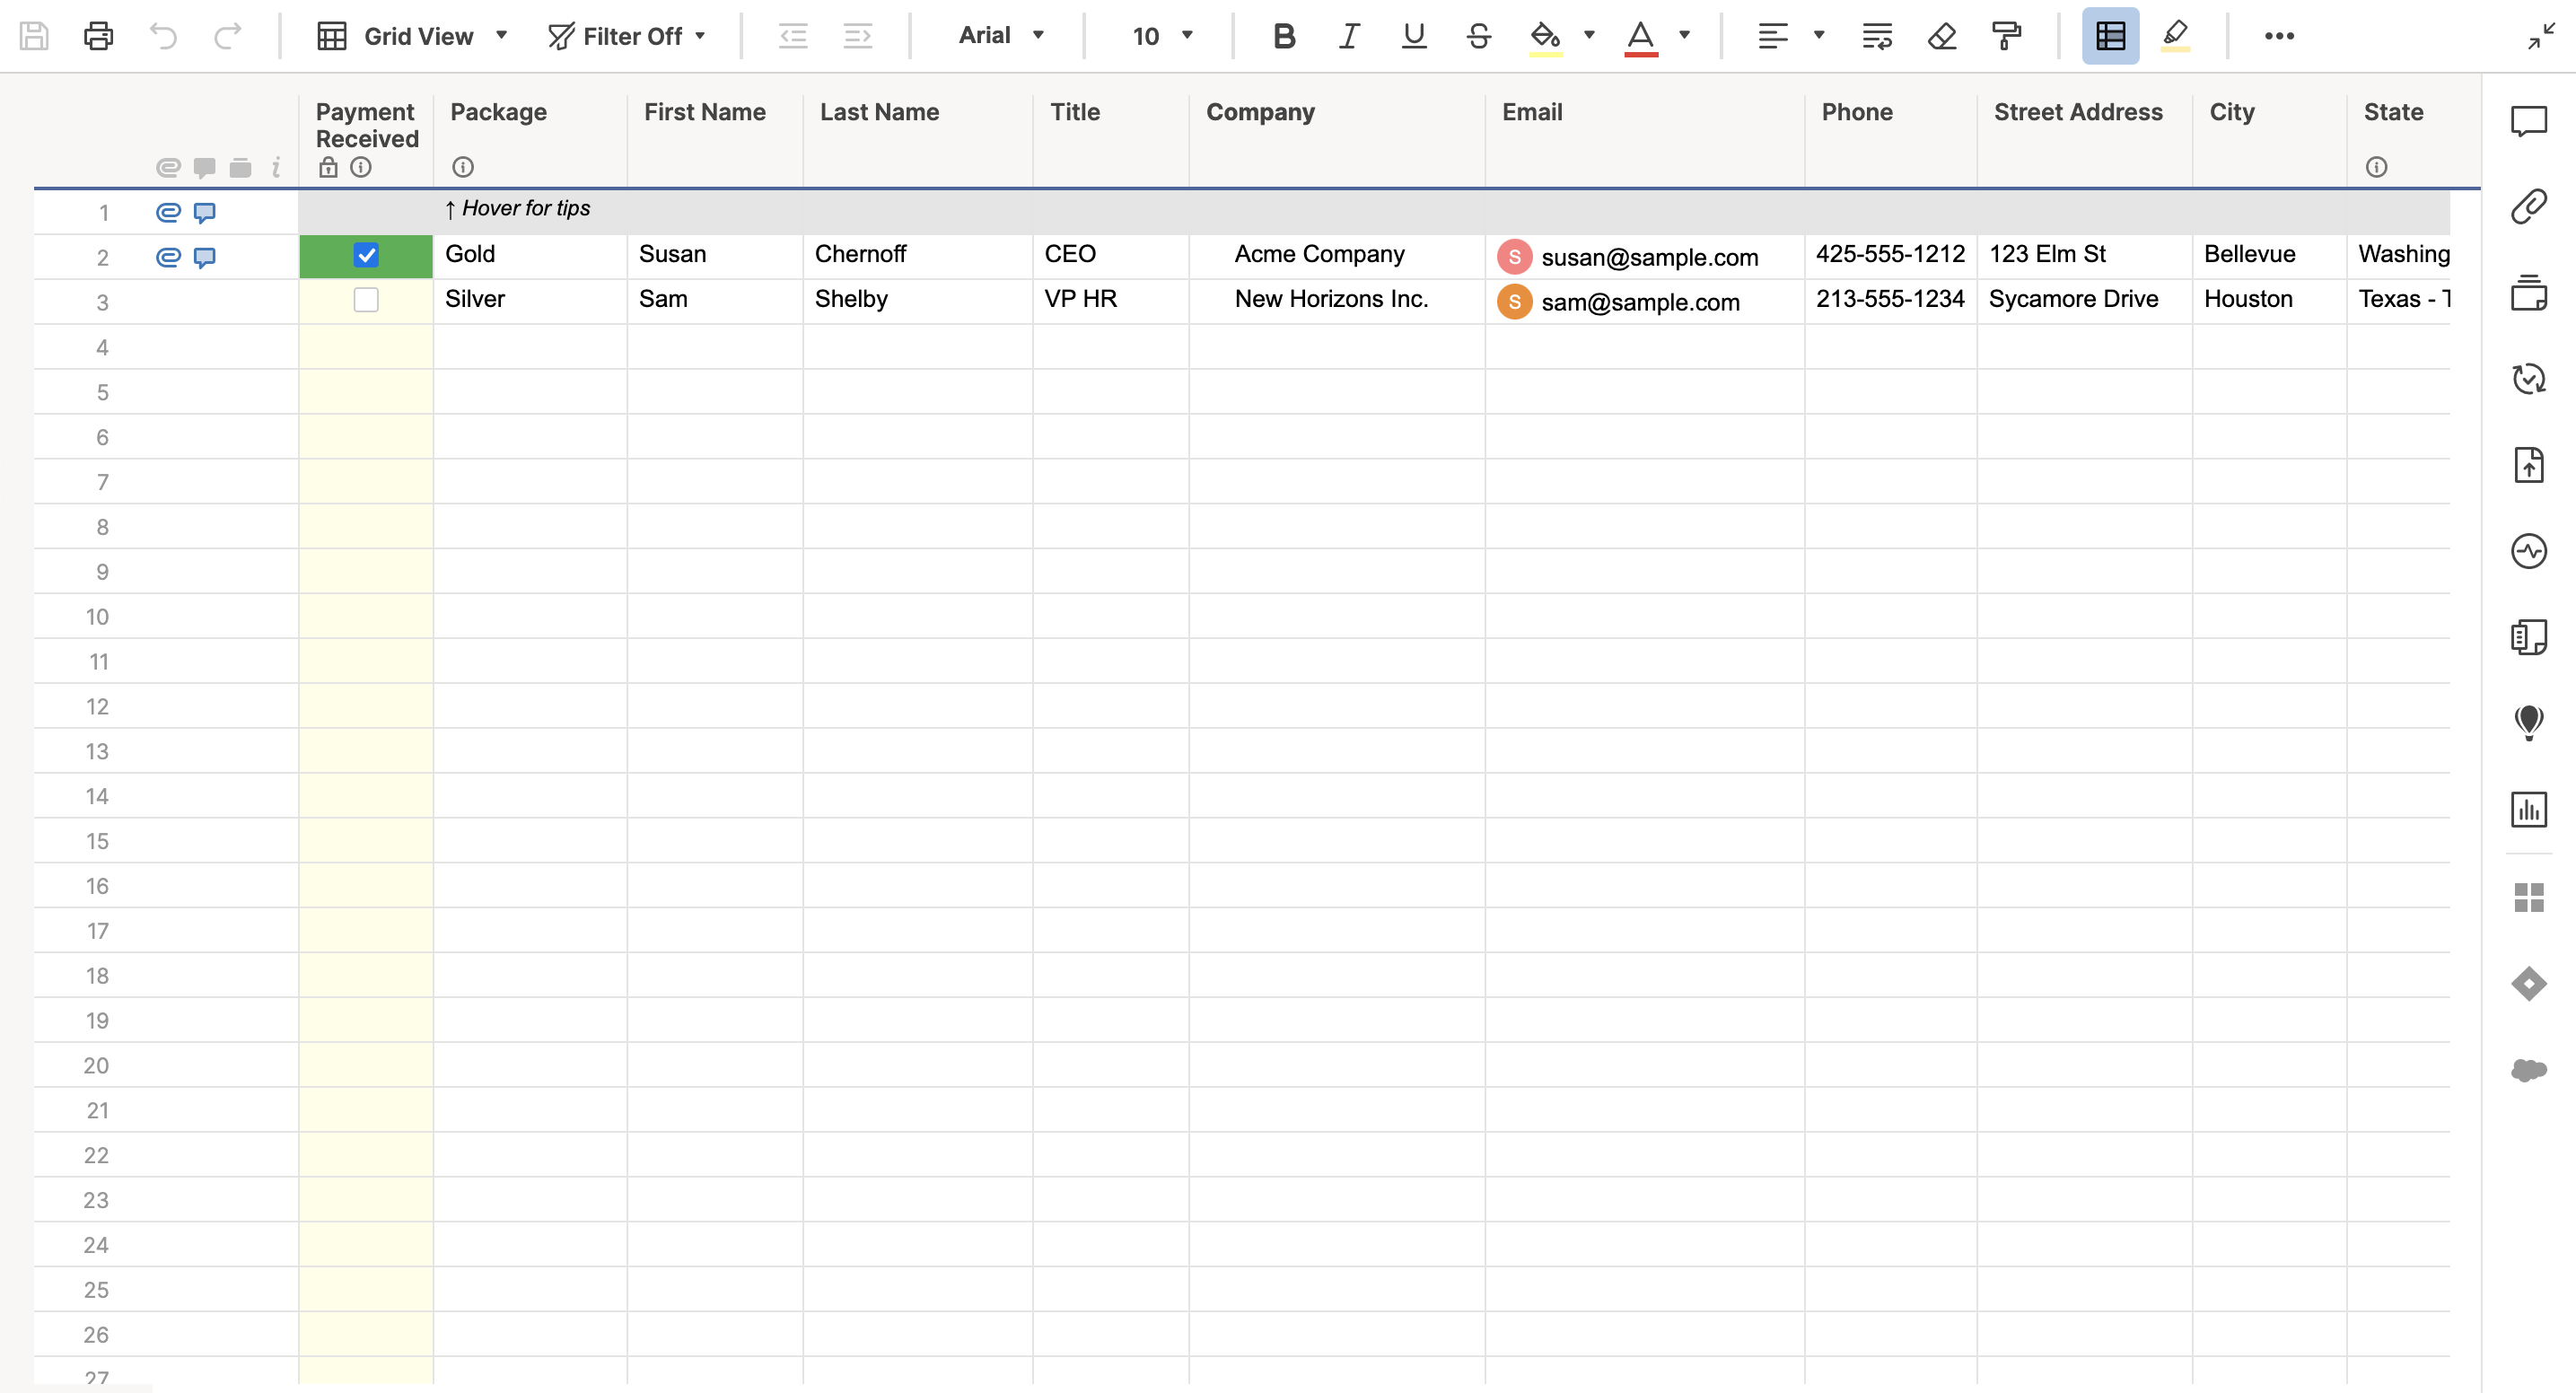
Task: Open the Conversations panel in right sidebar
Action: coord(2528,121)
